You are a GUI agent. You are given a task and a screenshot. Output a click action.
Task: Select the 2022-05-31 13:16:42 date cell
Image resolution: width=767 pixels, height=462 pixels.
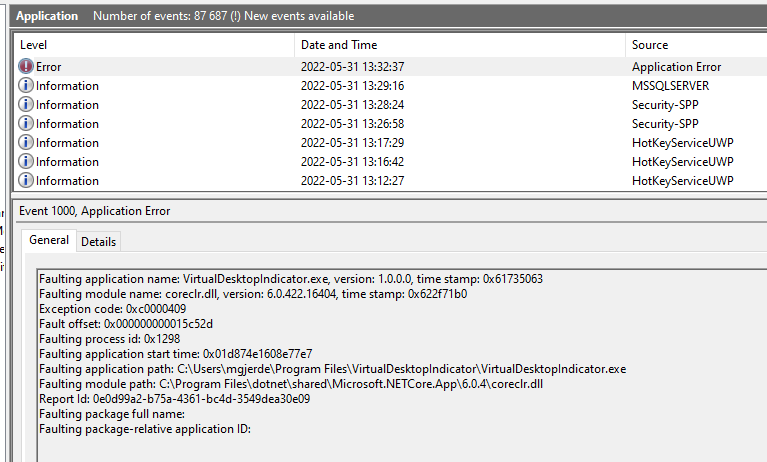[x=352, y=162]
